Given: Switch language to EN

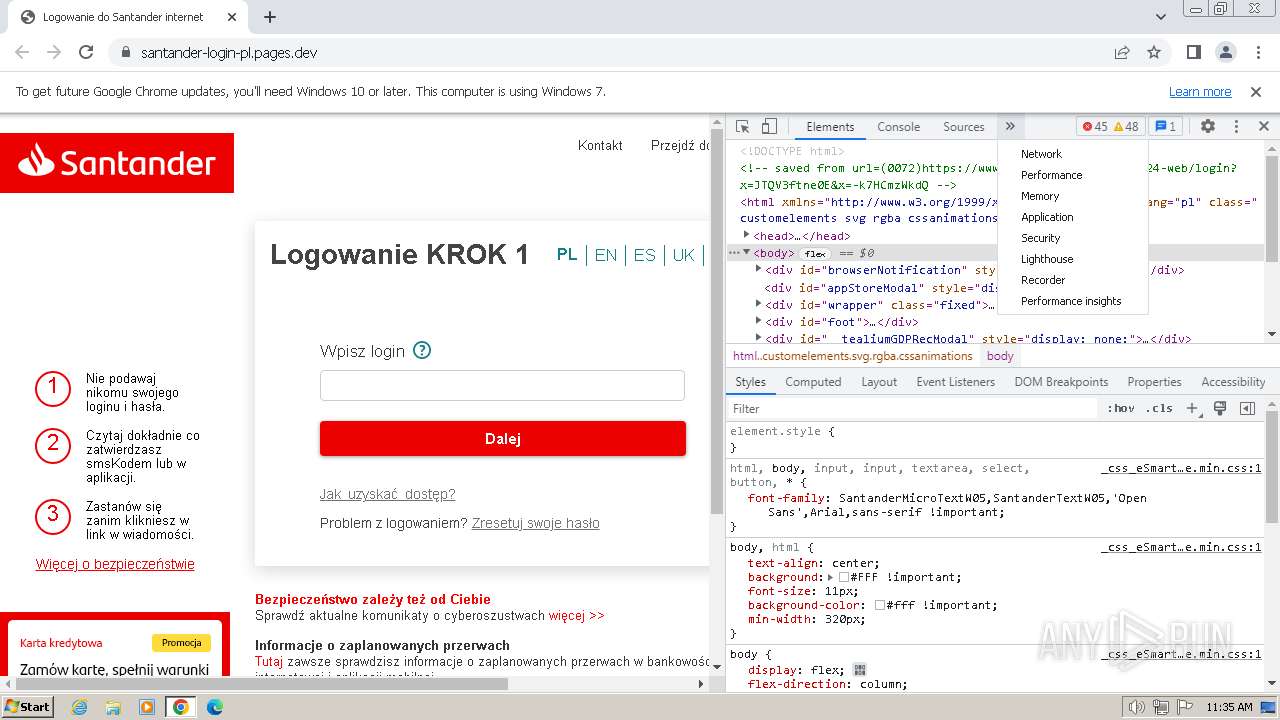Looking at the screenshot, I should (606, 255).
